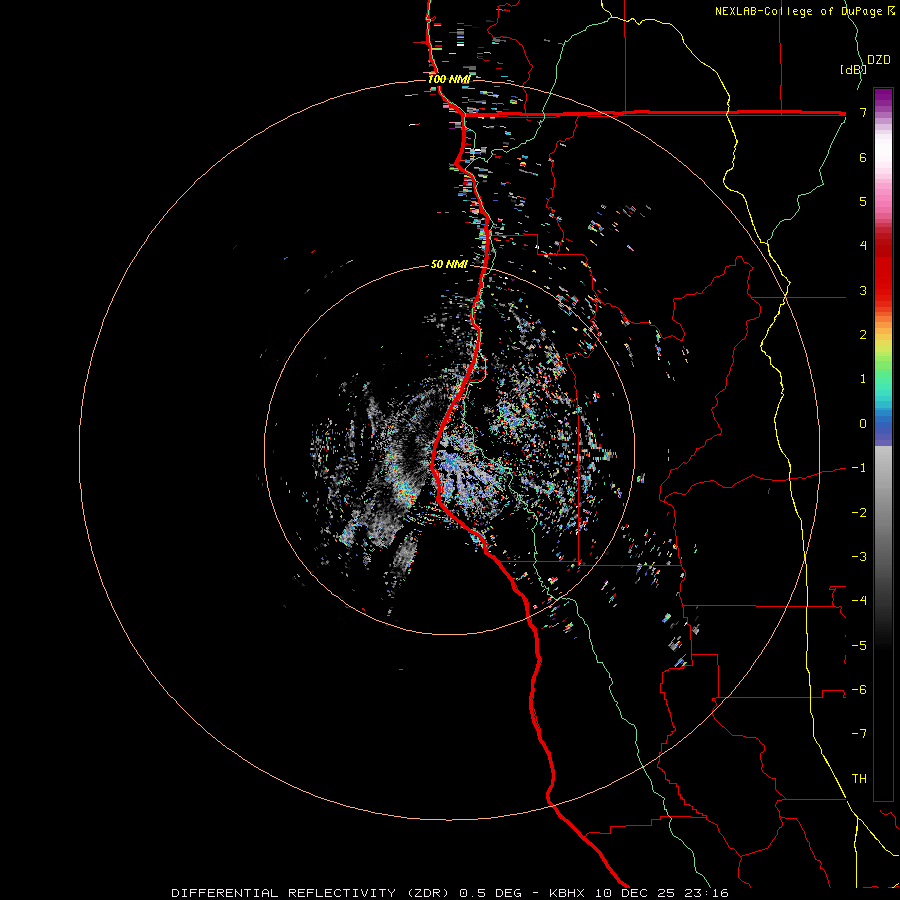Click the '3' value on color scale
900x900 pixels.
tap(863, 290)
